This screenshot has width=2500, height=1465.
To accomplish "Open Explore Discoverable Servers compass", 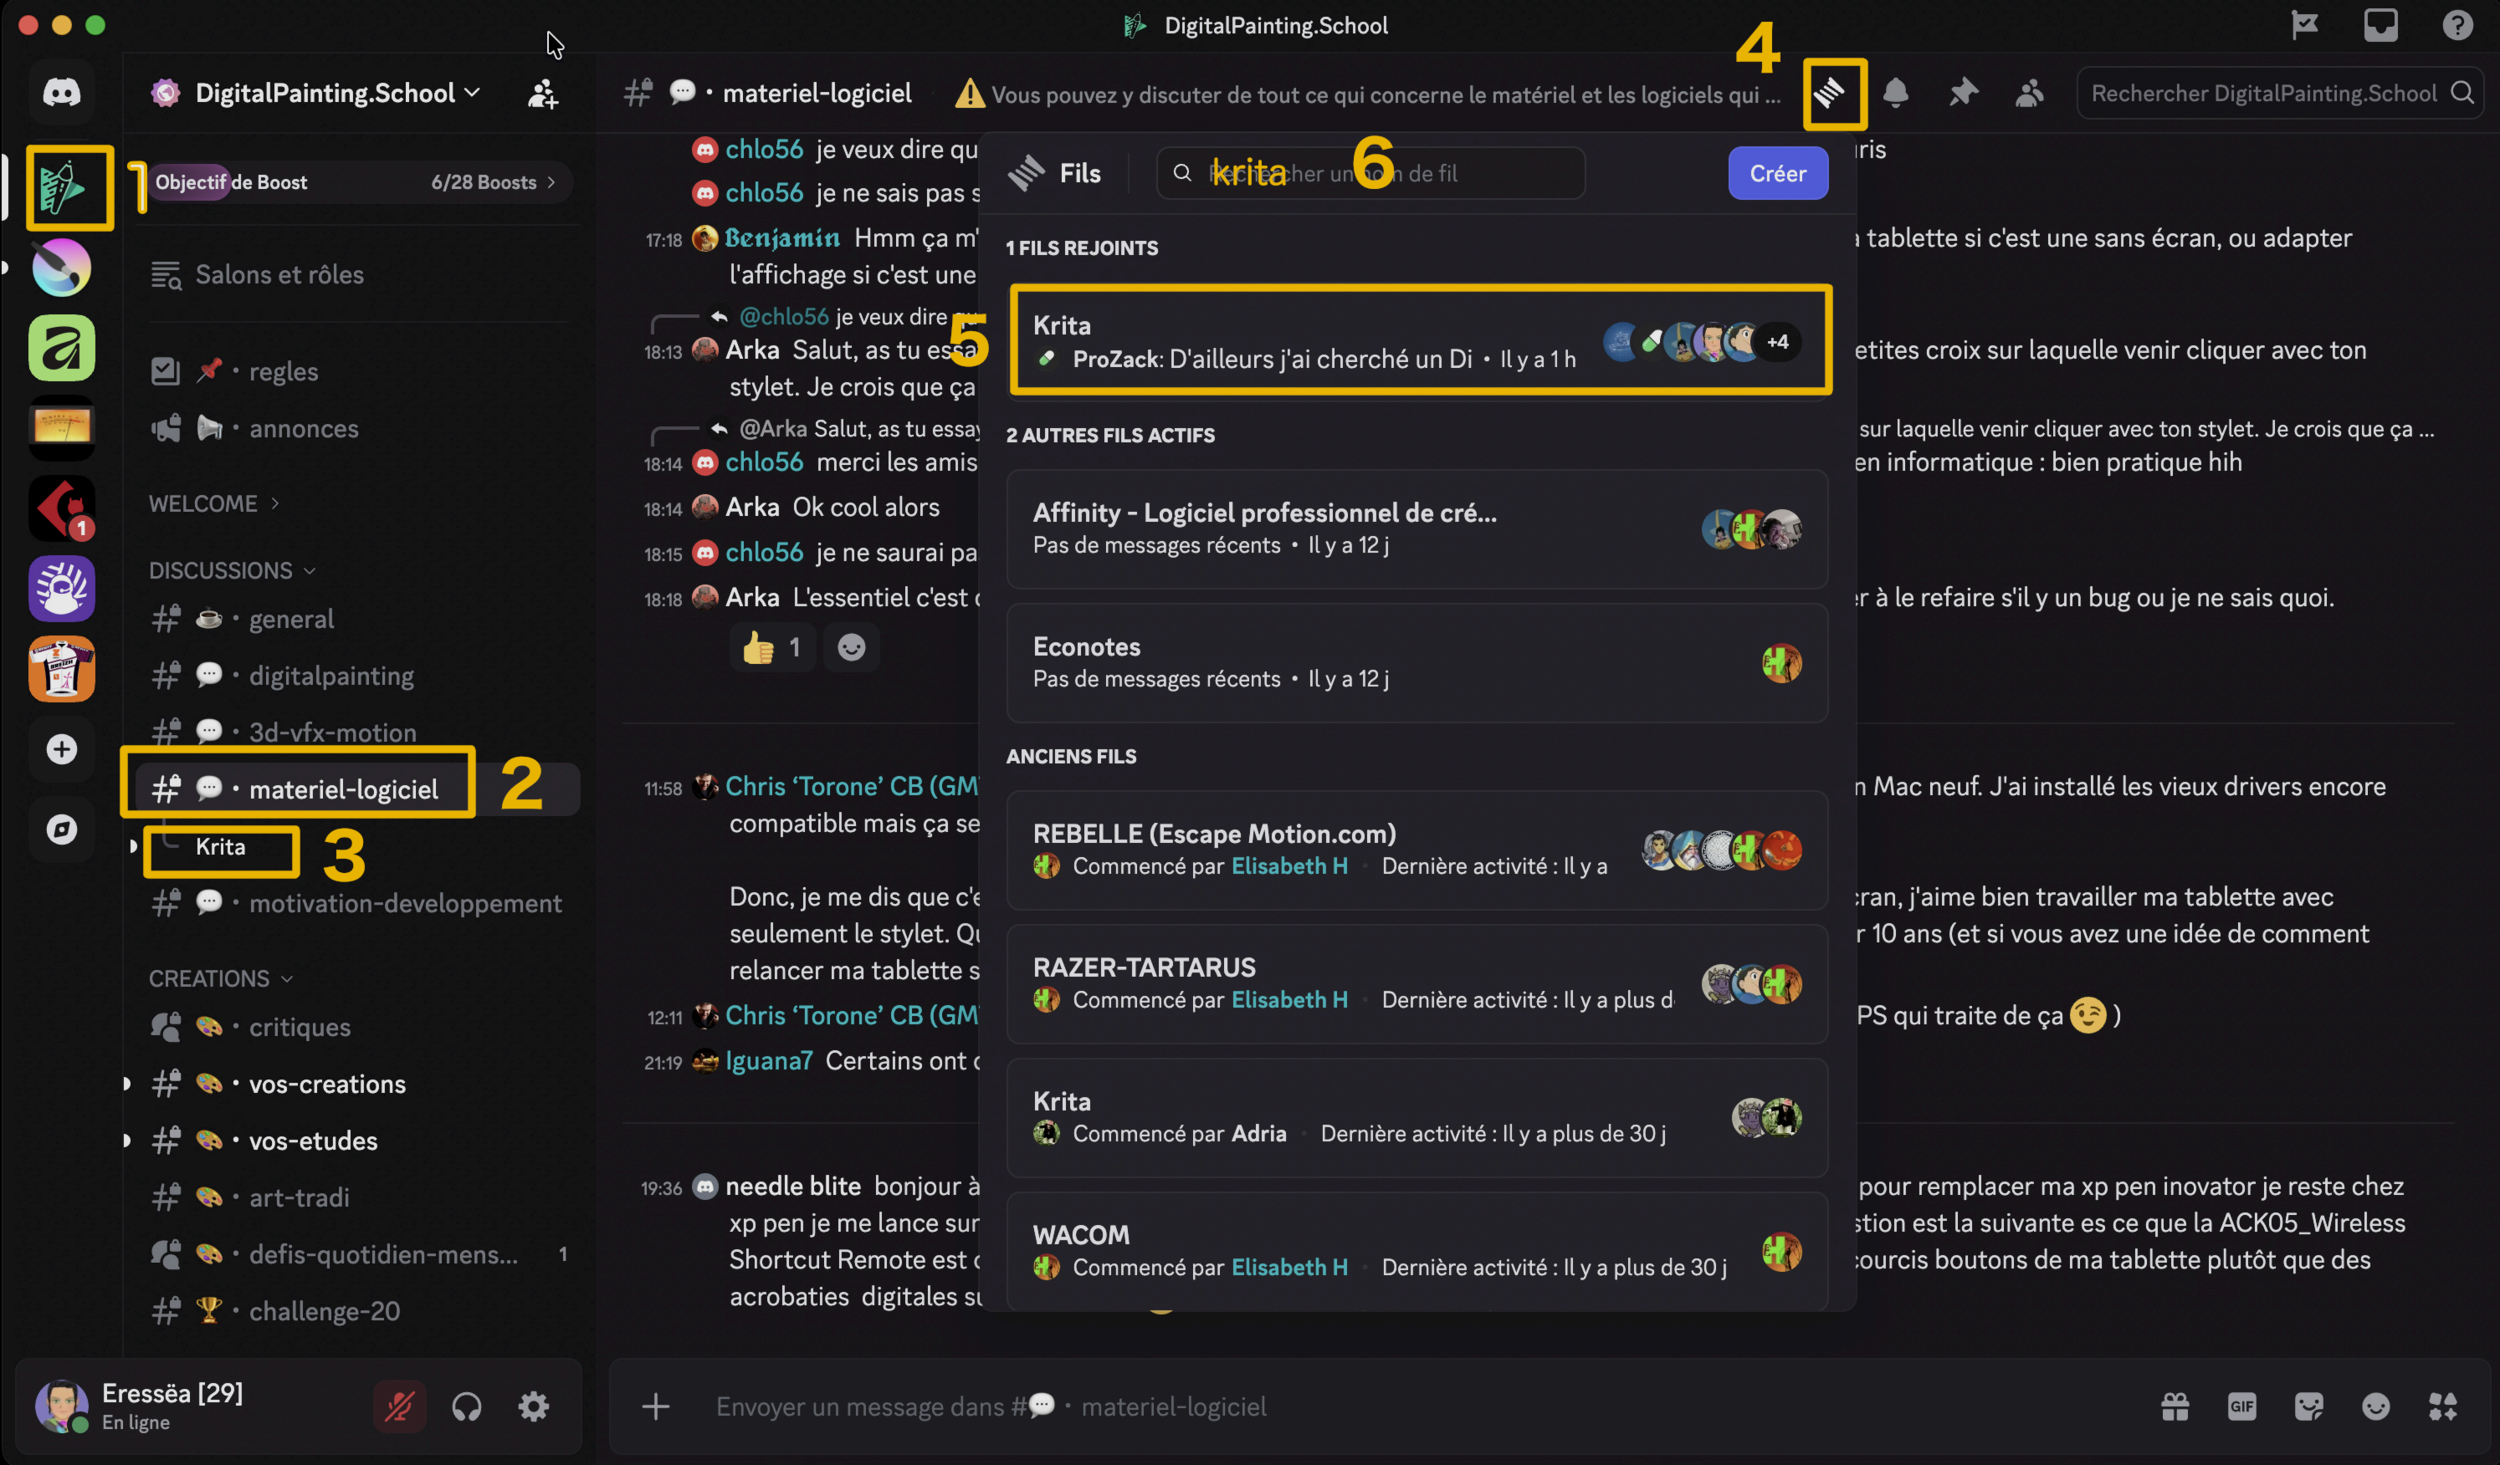I will (62, 829).
